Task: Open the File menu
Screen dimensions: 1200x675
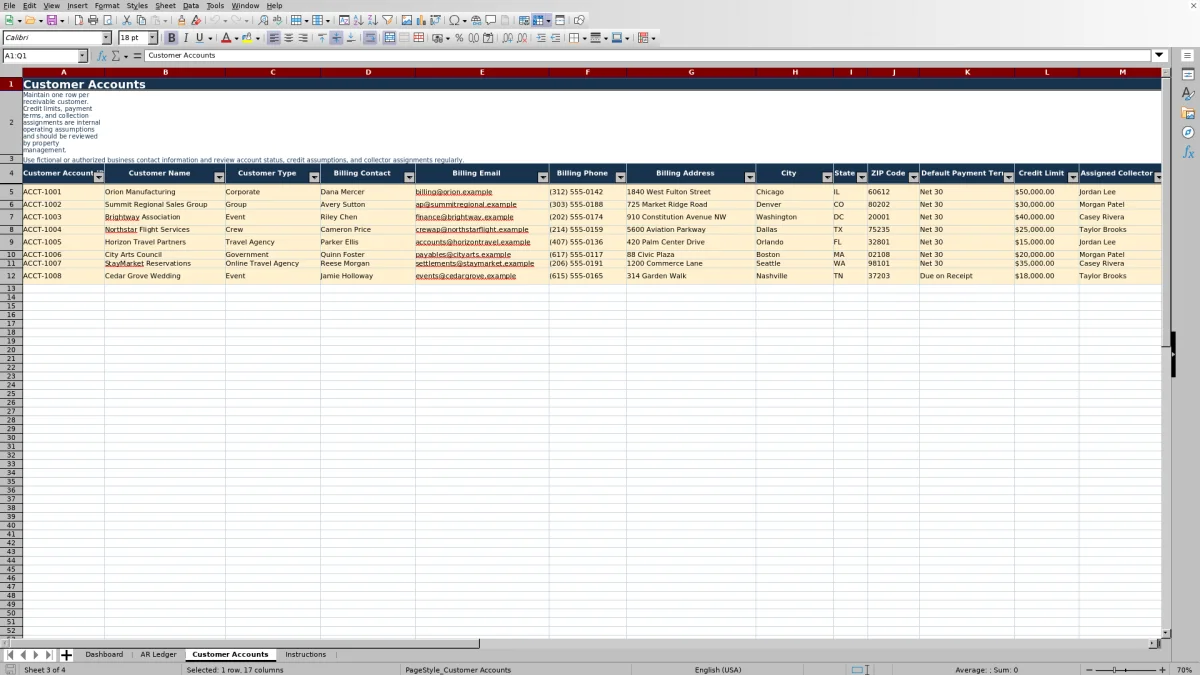Action: pyautogui.click(x=8, y=5)
